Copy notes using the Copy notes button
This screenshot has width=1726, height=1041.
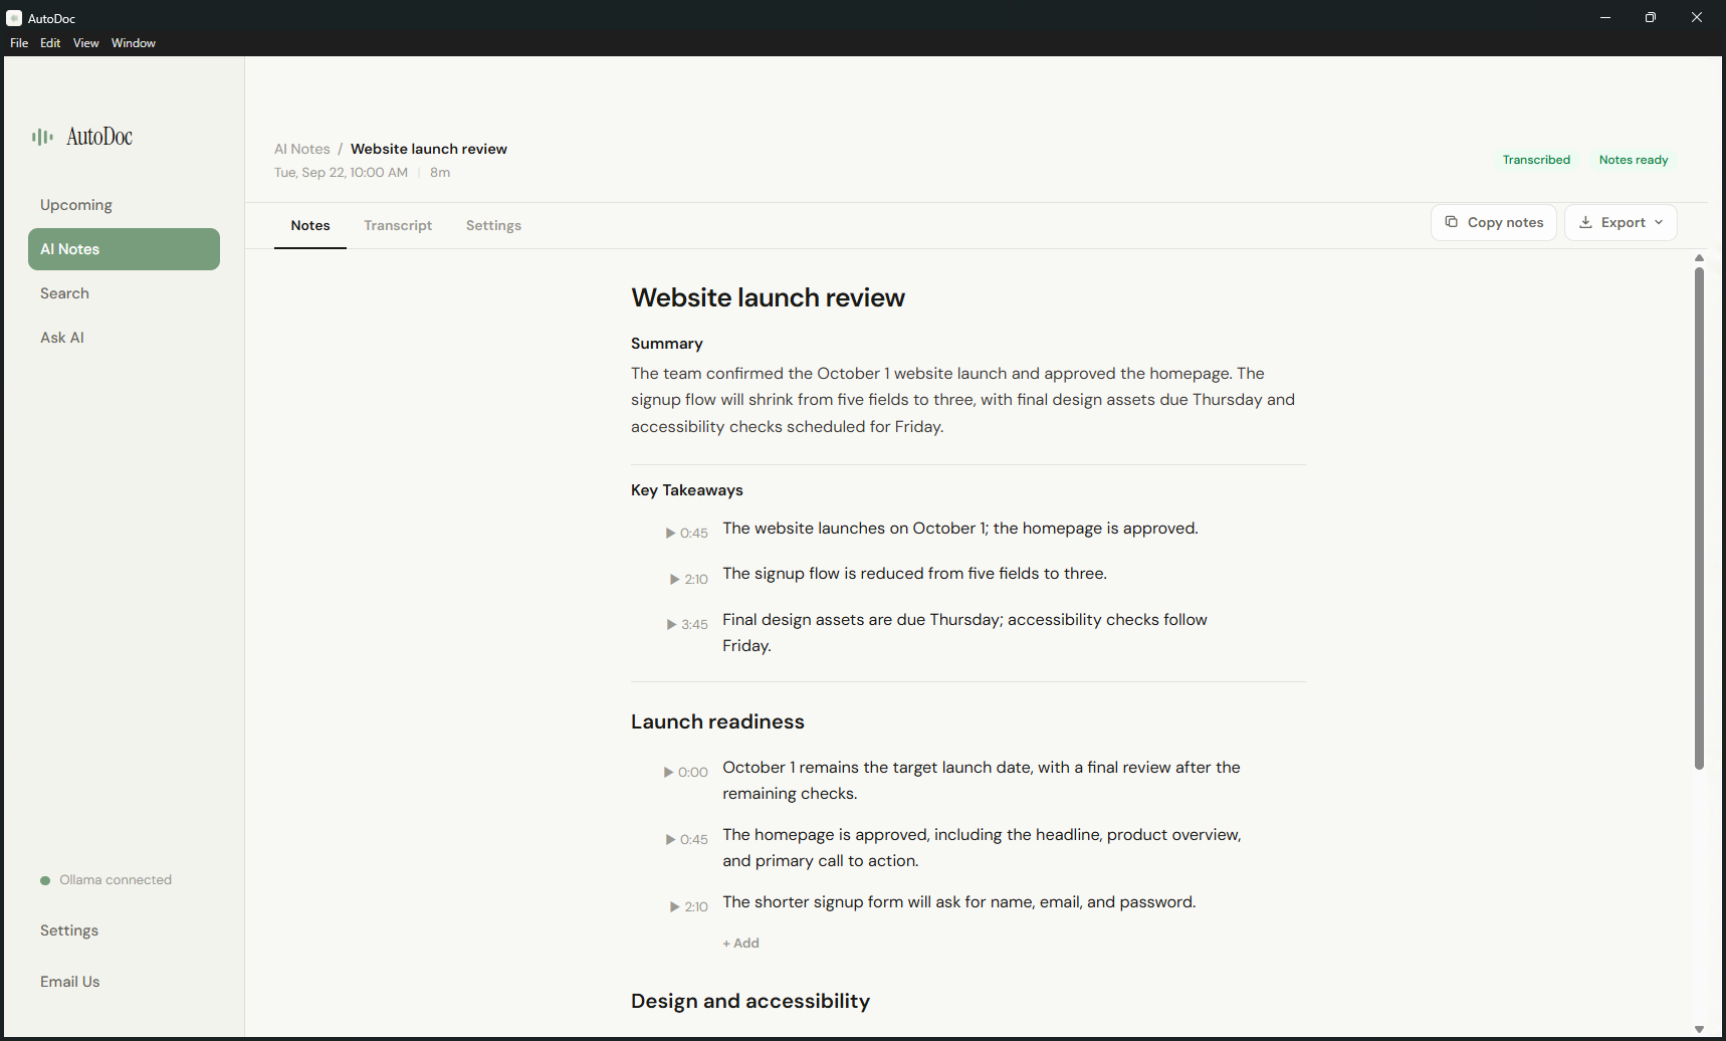(1494, 222)
